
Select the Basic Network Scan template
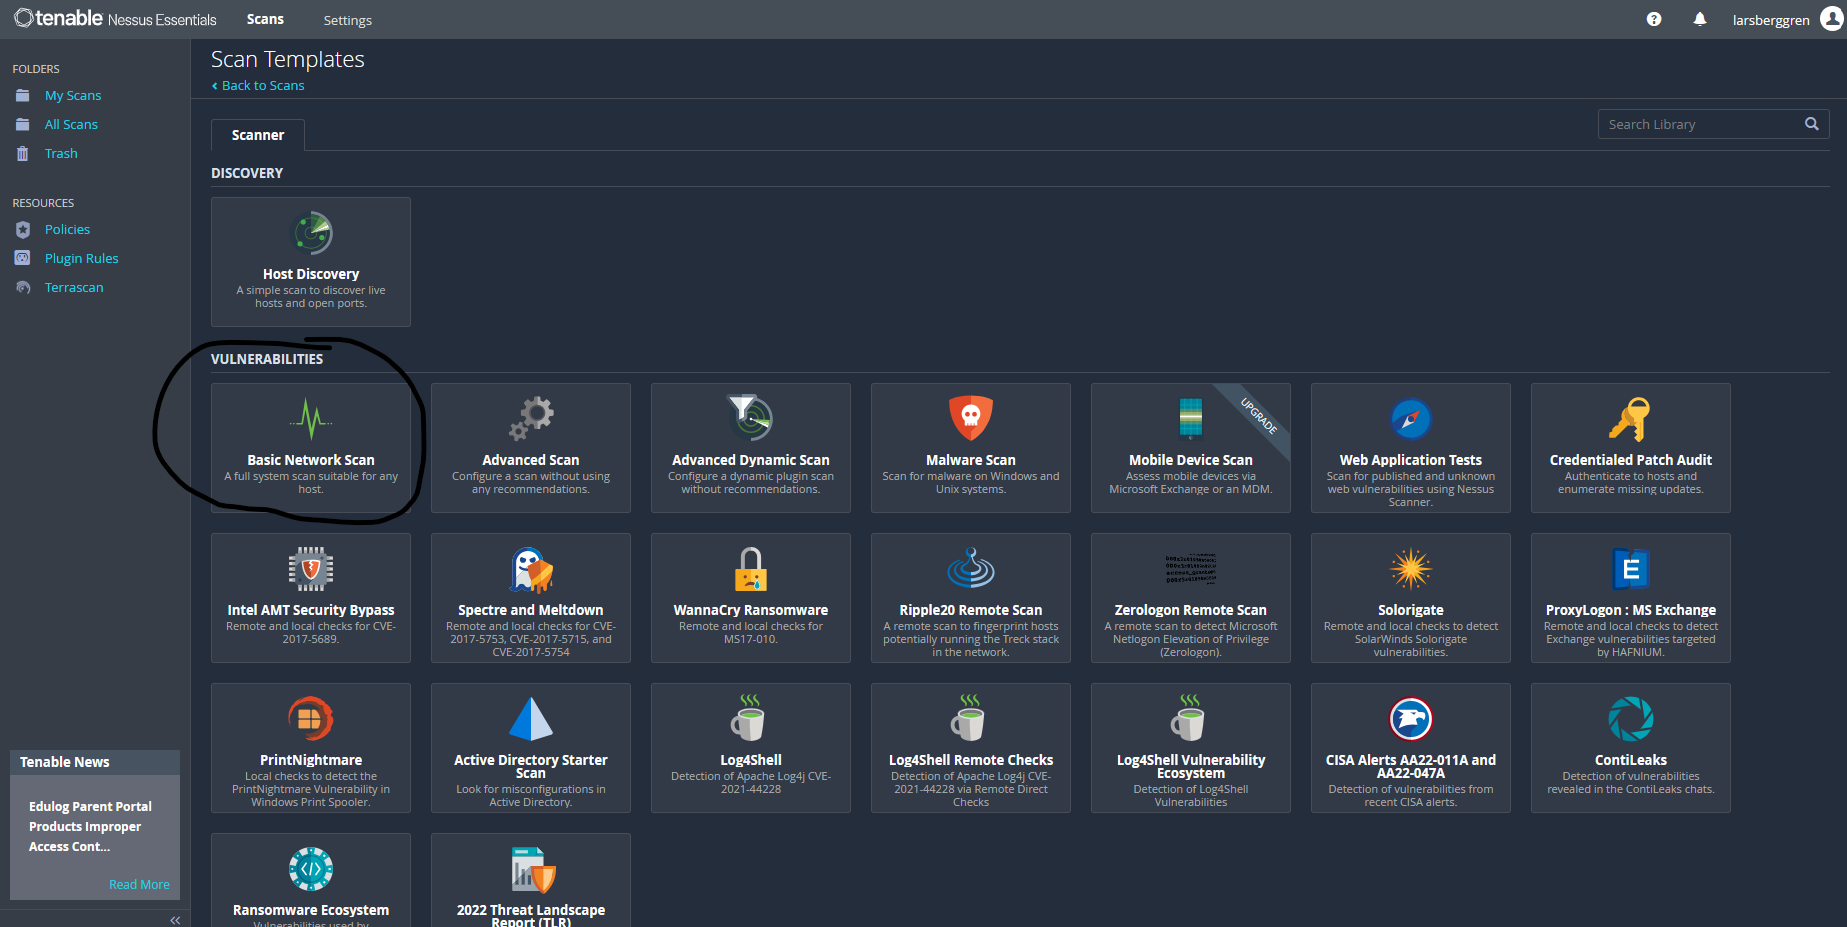tap(310, 447)
